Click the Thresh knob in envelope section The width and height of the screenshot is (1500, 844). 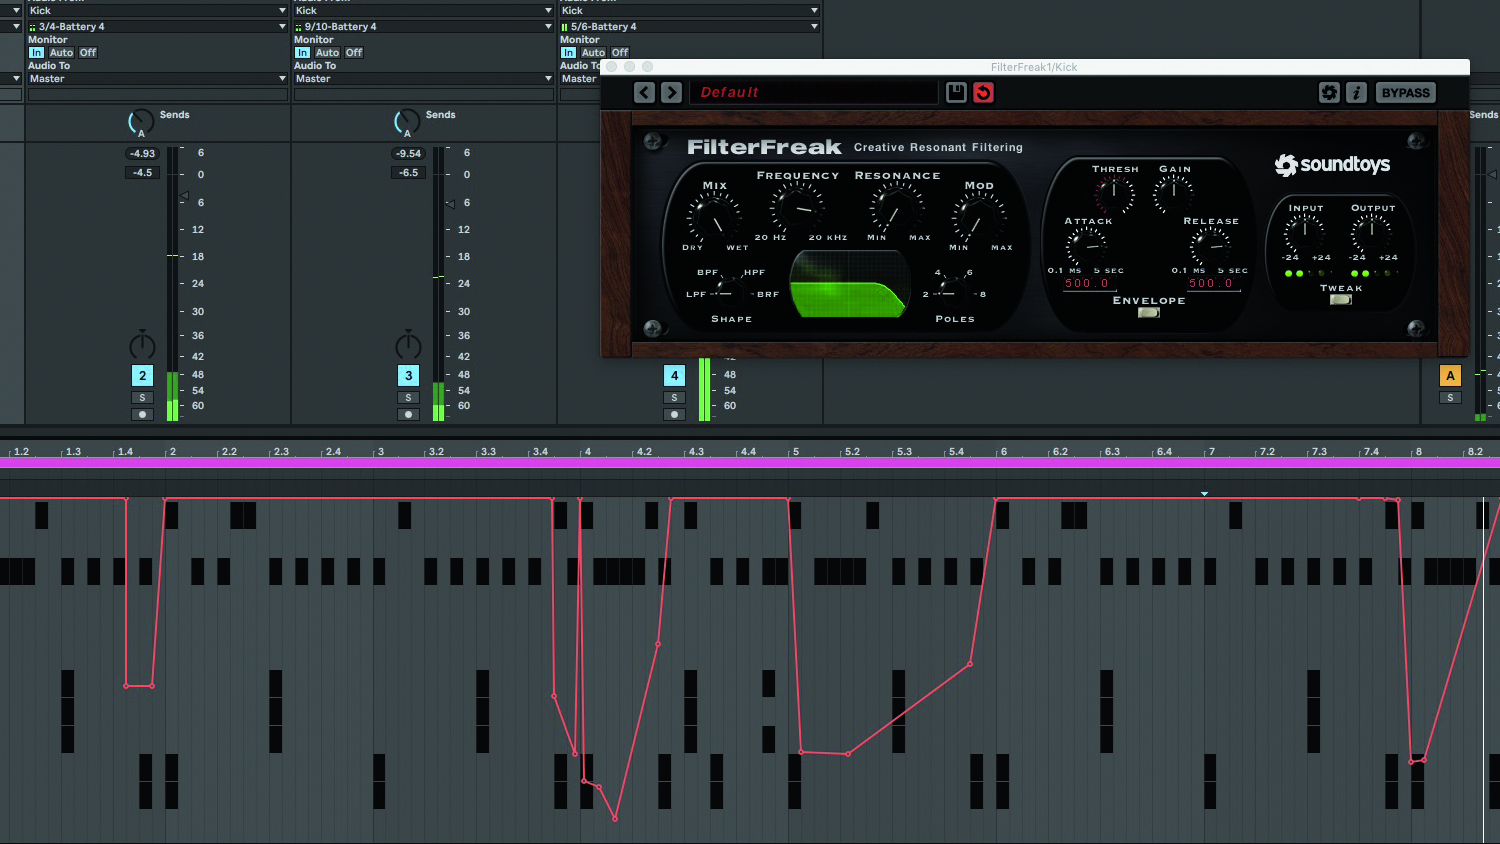pyautogui.click(x=1115, y=193)
